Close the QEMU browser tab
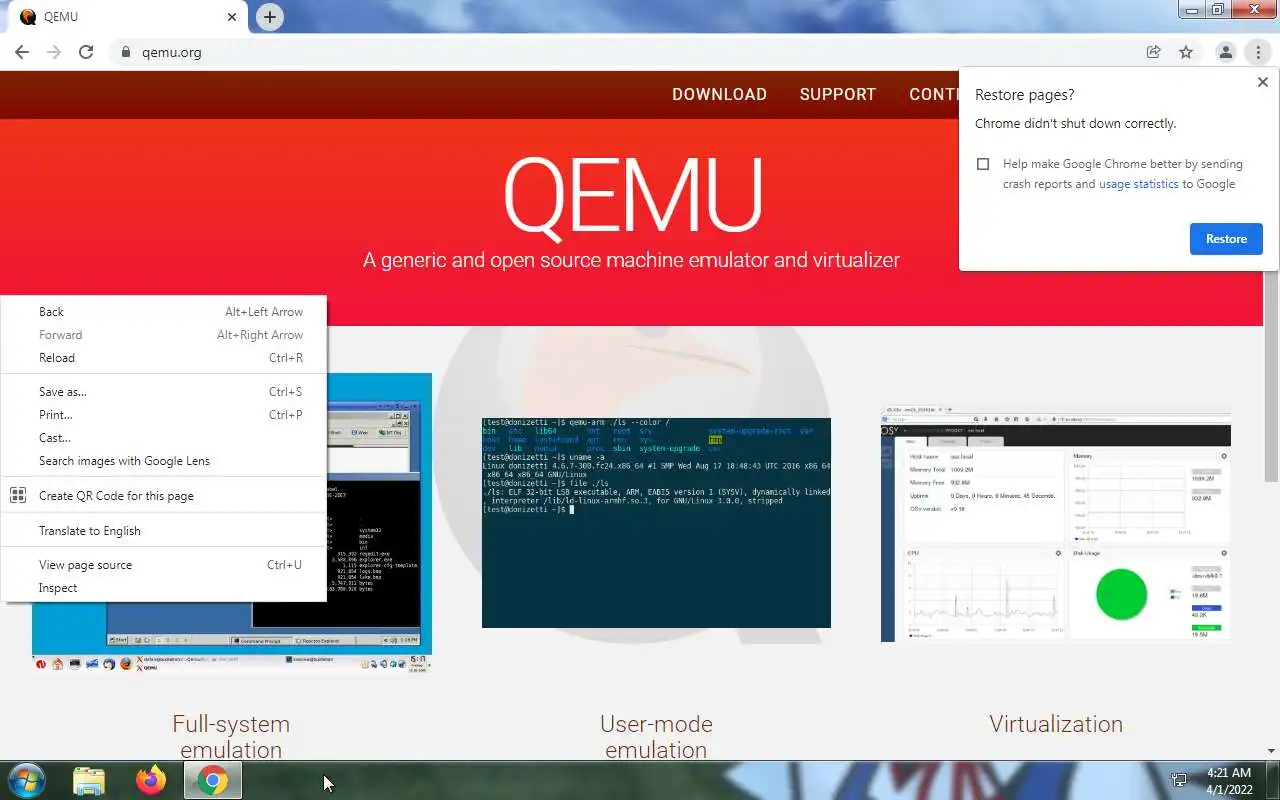 (232, 17)
